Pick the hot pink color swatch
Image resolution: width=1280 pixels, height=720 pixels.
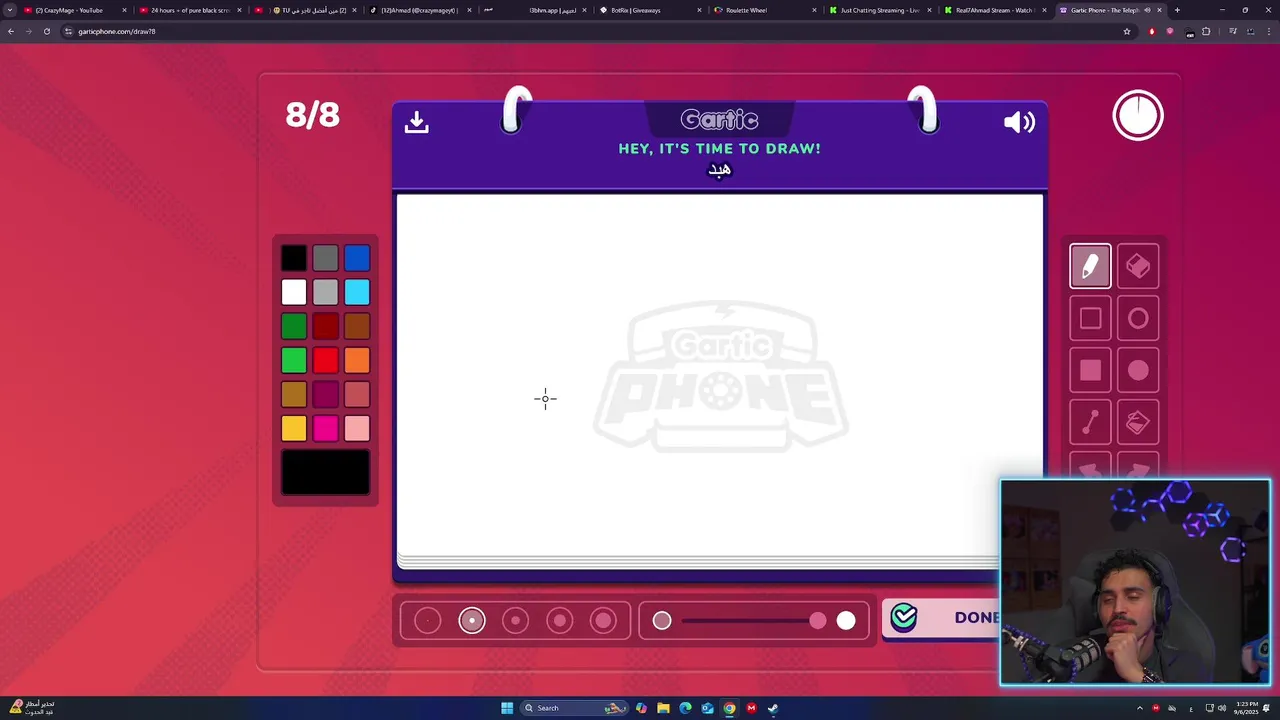point(326,428)
